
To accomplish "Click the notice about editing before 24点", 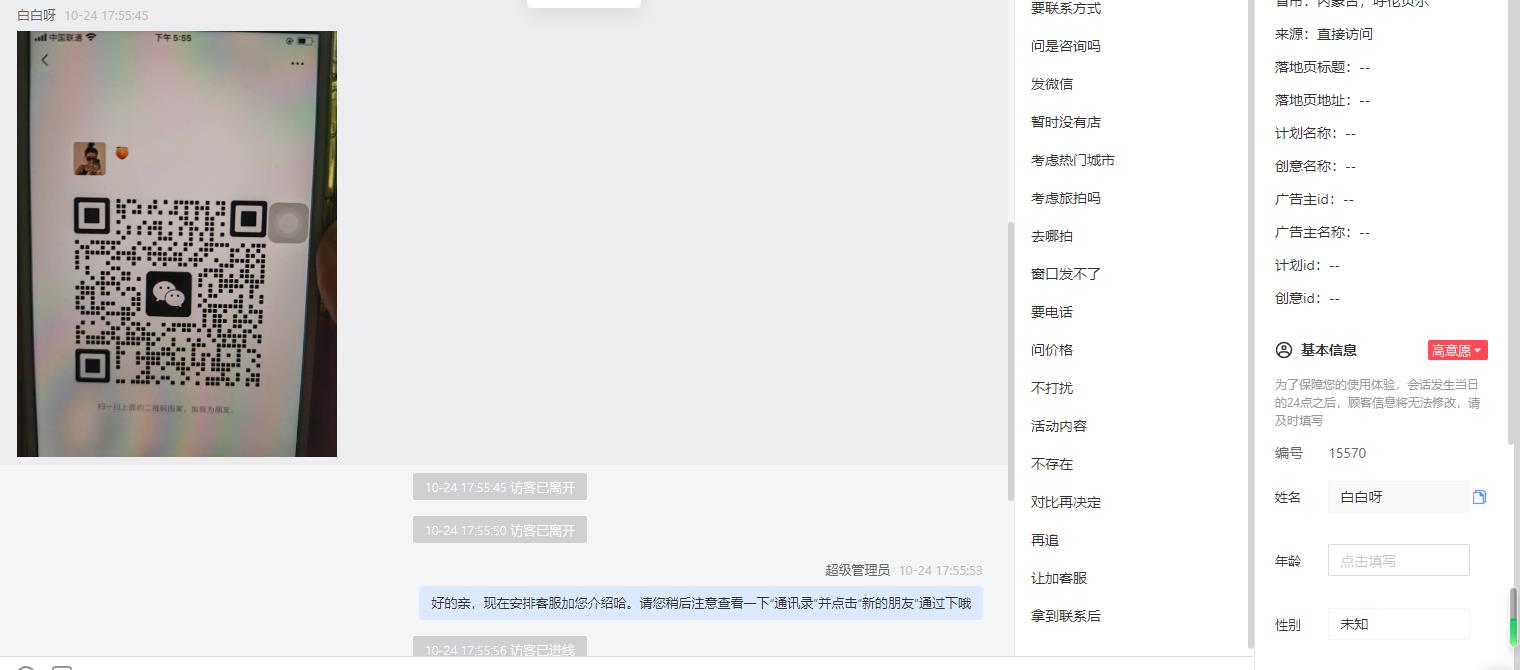I will (x=1377, y=402).
